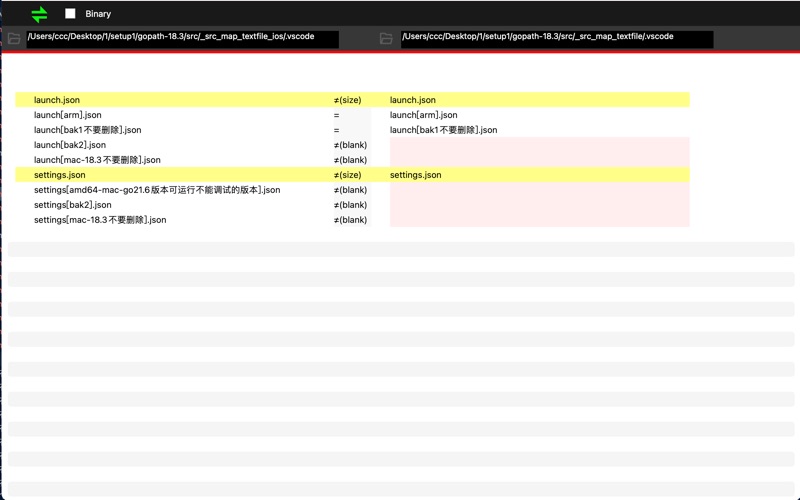Screen dimensions: 800x500
Task: Select launch[bak2].json in the left pane
Action: [x=70, y=145]
